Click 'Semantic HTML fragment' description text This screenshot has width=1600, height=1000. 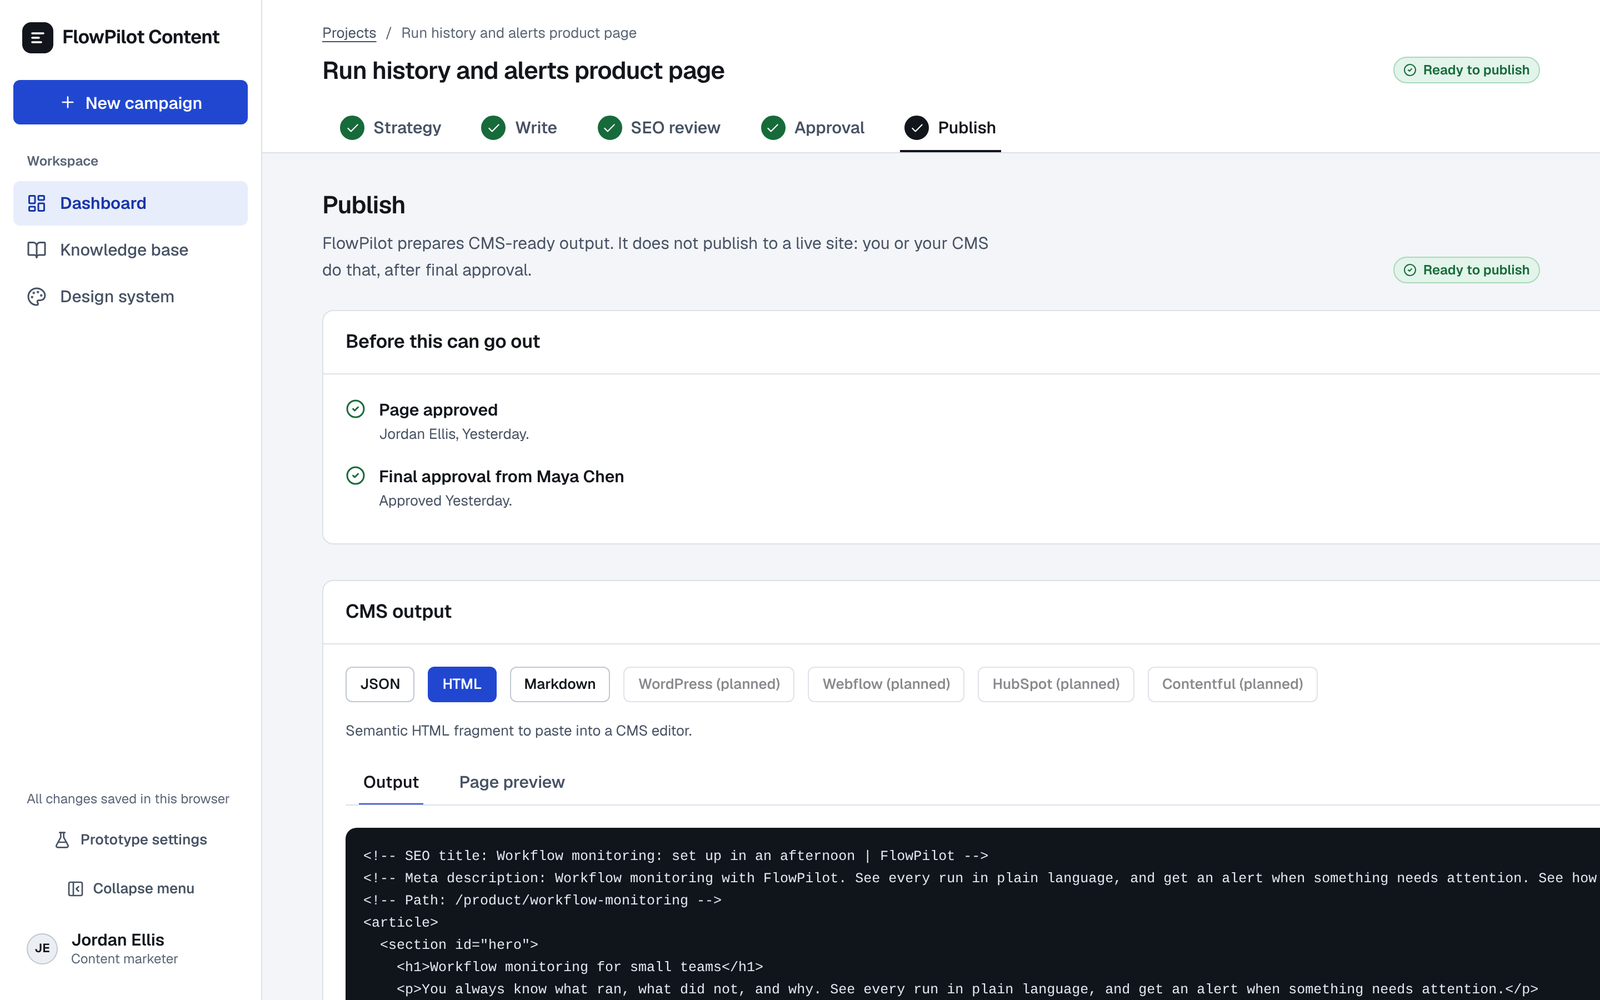click(519, 731)
